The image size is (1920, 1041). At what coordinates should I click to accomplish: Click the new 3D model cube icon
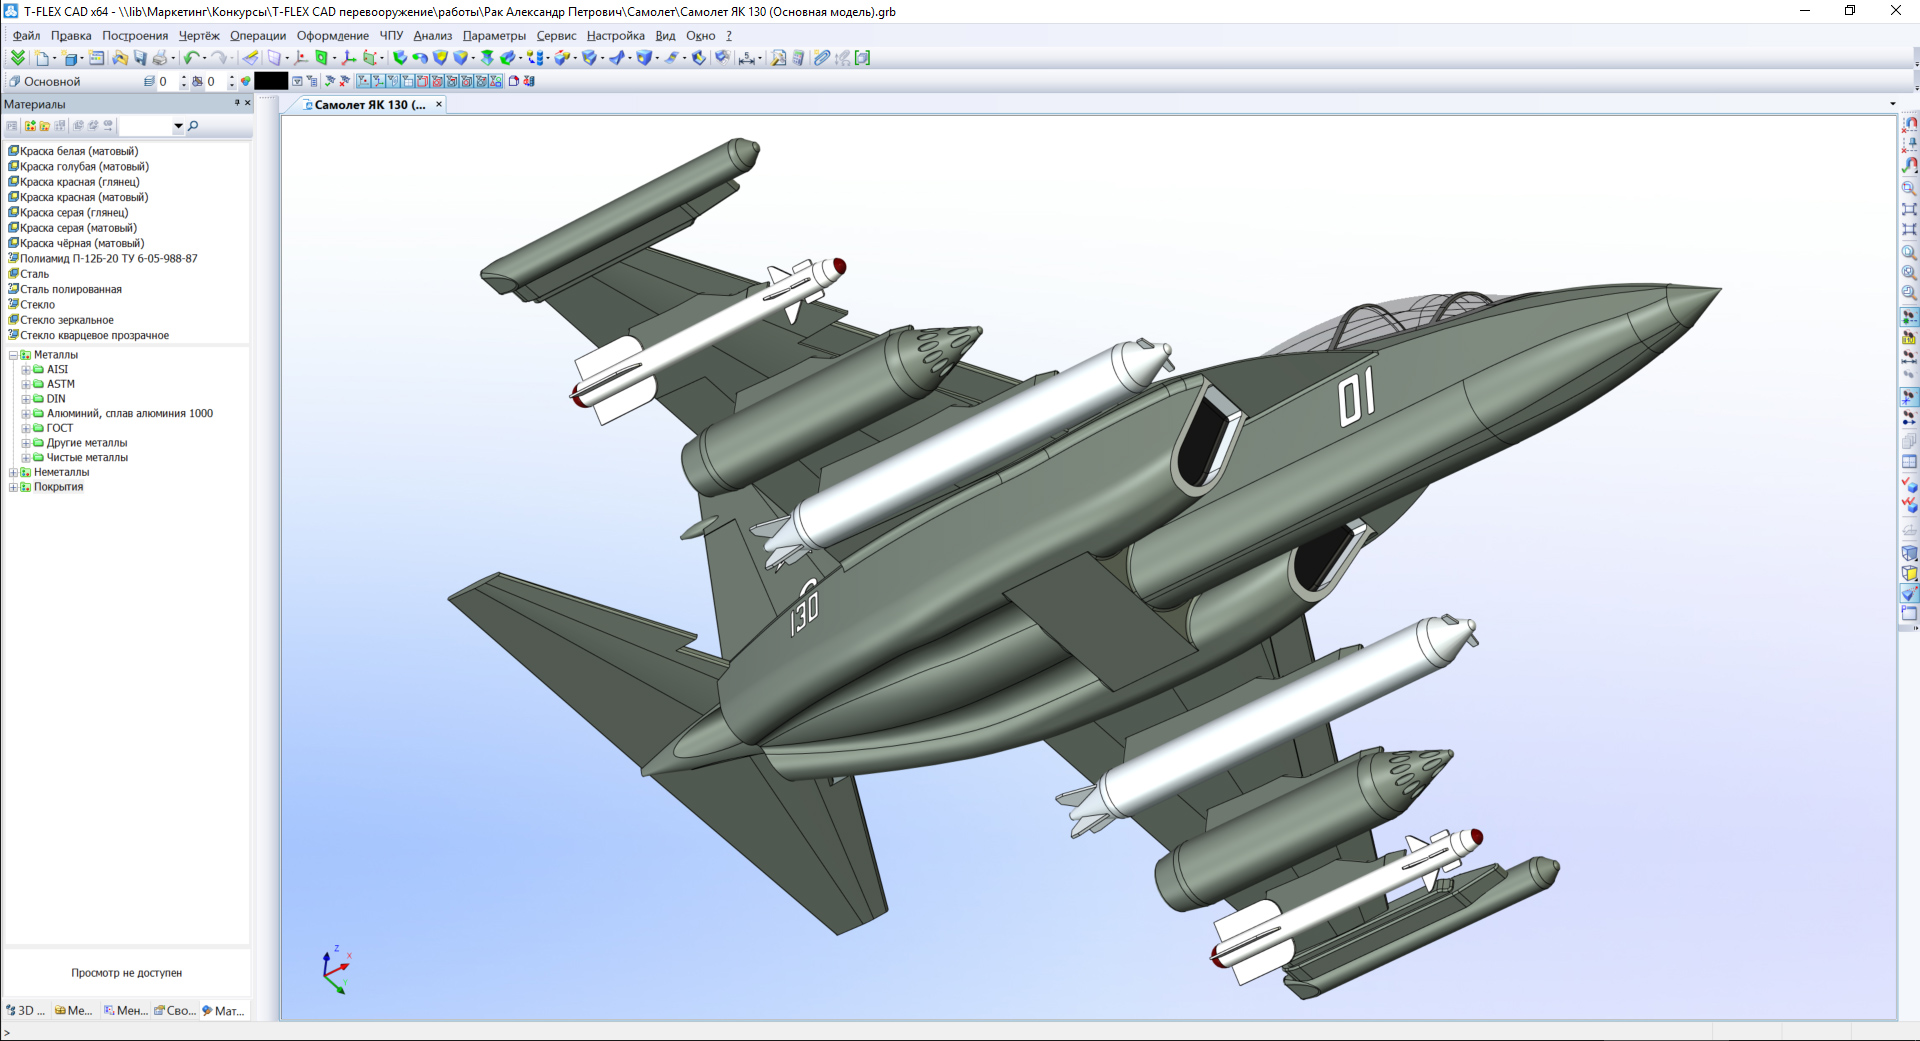pyautogui.click(x=70, y=58)
